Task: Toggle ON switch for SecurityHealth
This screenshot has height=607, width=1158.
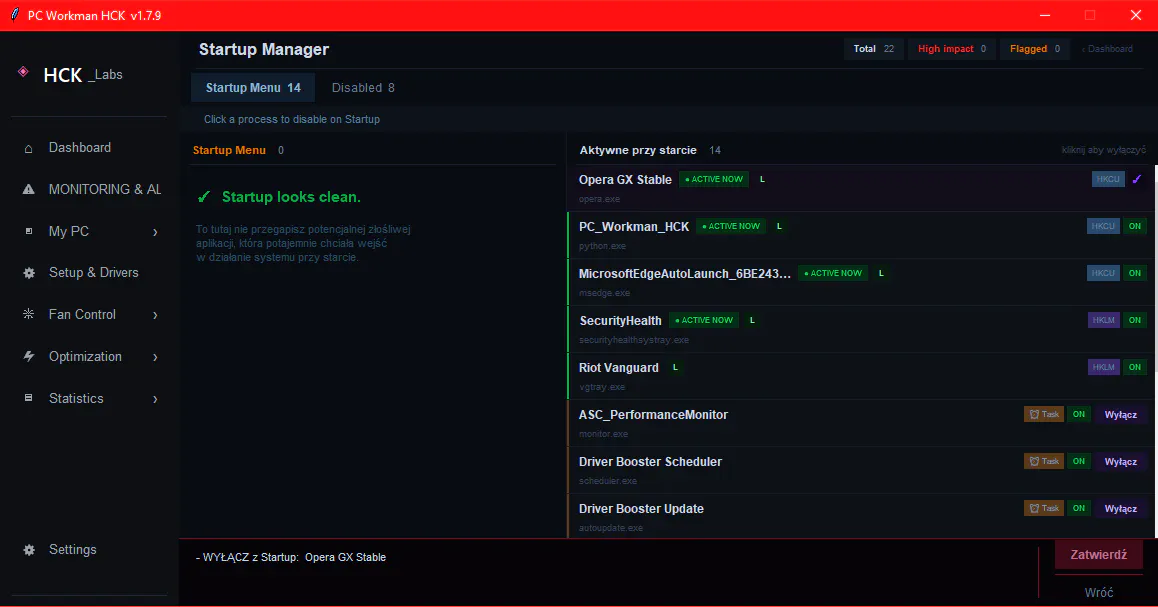Action: 1135,320
